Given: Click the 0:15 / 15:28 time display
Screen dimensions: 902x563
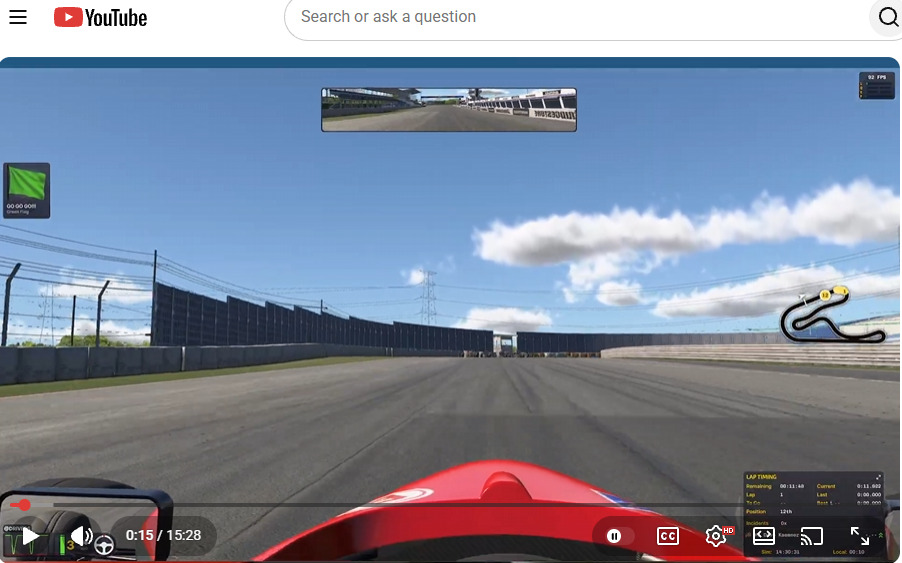Looking at the screenshot, I should tap(163, 535).
